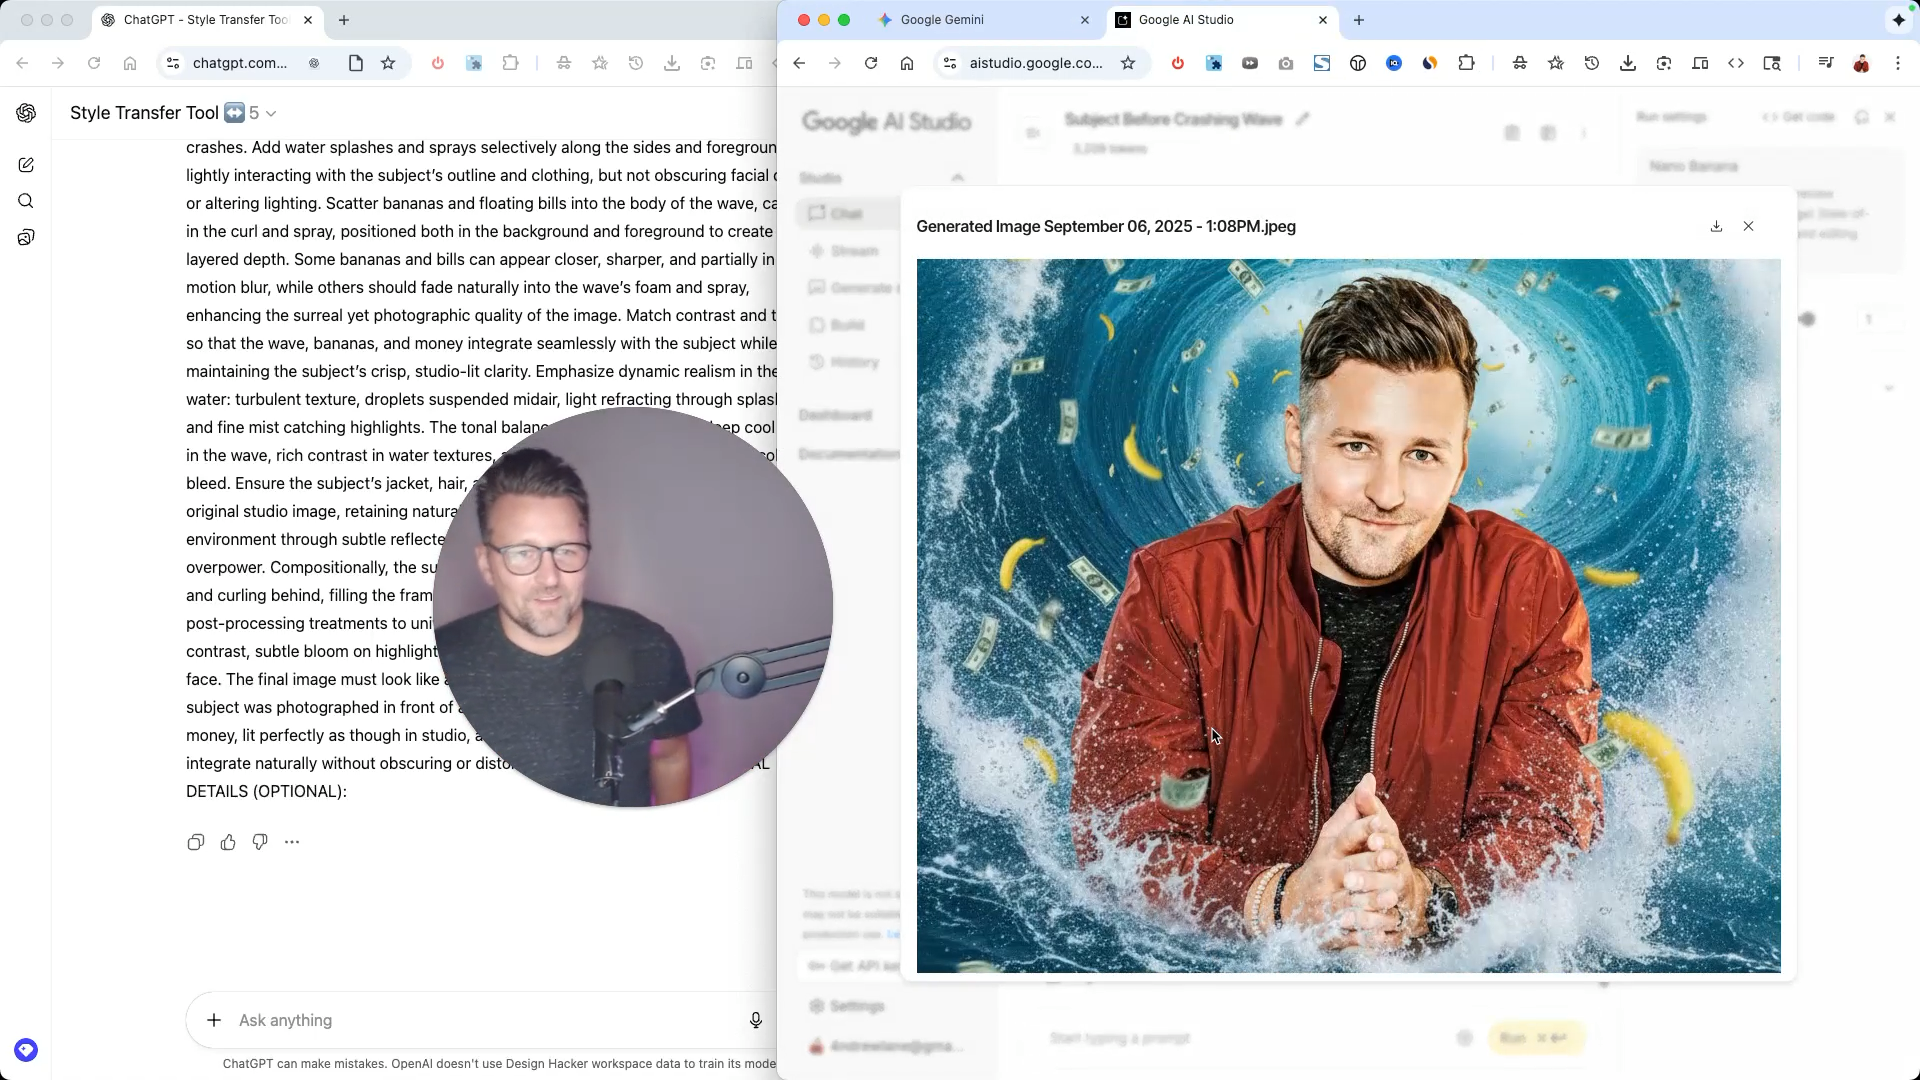Screen dimensions: 1920x1080
Task: Open more actions ellipsis under response
Action: click(292, 842)
